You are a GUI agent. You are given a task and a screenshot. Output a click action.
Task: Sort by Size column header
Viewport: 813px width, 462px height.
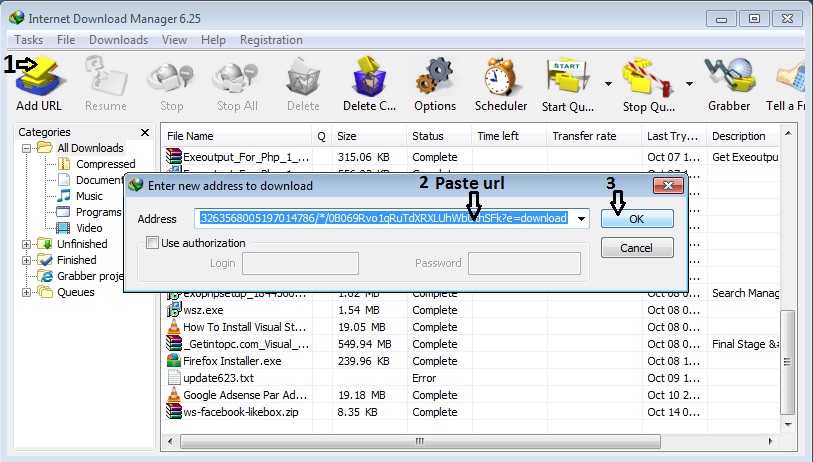click(369, 136)
